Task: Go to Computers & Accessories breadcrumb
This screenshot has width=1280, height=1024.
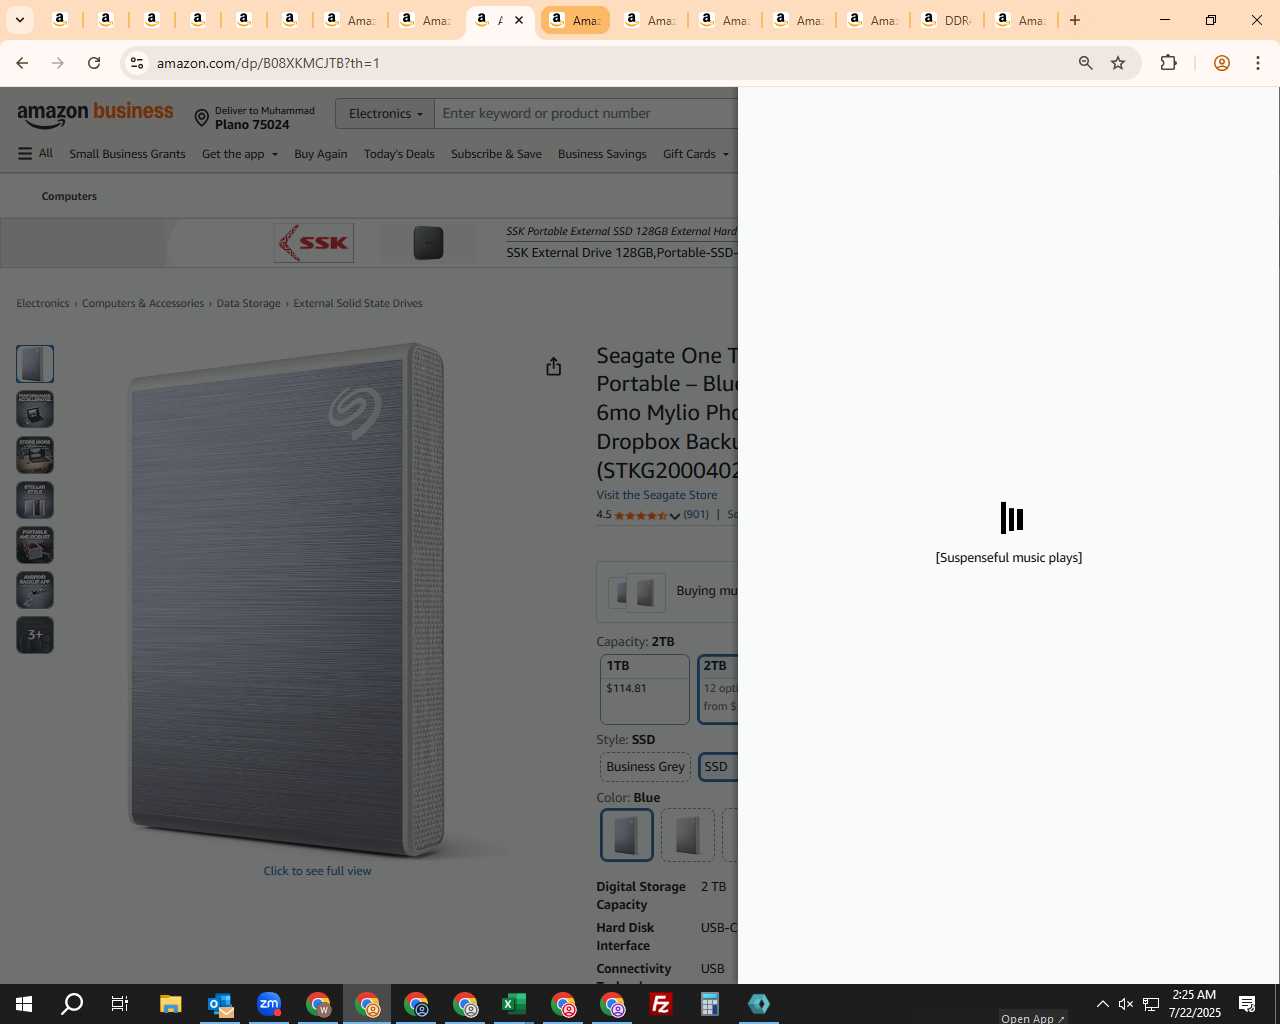Action: point(143,303)
